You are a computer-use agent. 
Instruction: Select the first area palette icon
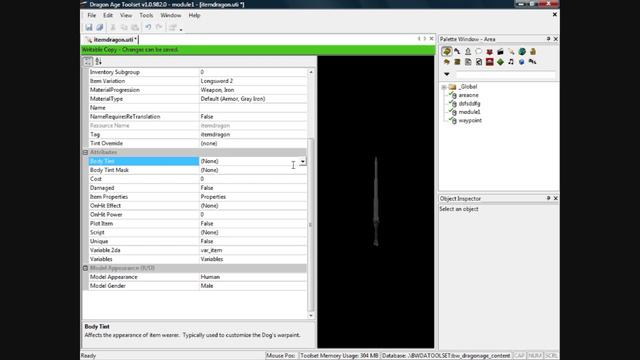click(x=446, y=51)
